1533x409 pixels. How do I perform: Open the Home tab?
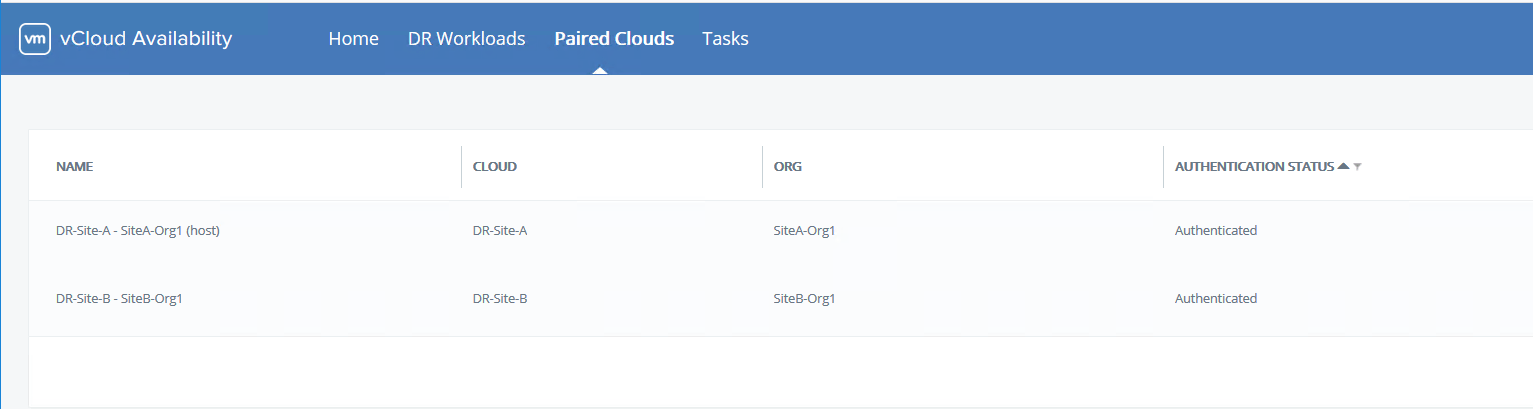click(353, 39)
